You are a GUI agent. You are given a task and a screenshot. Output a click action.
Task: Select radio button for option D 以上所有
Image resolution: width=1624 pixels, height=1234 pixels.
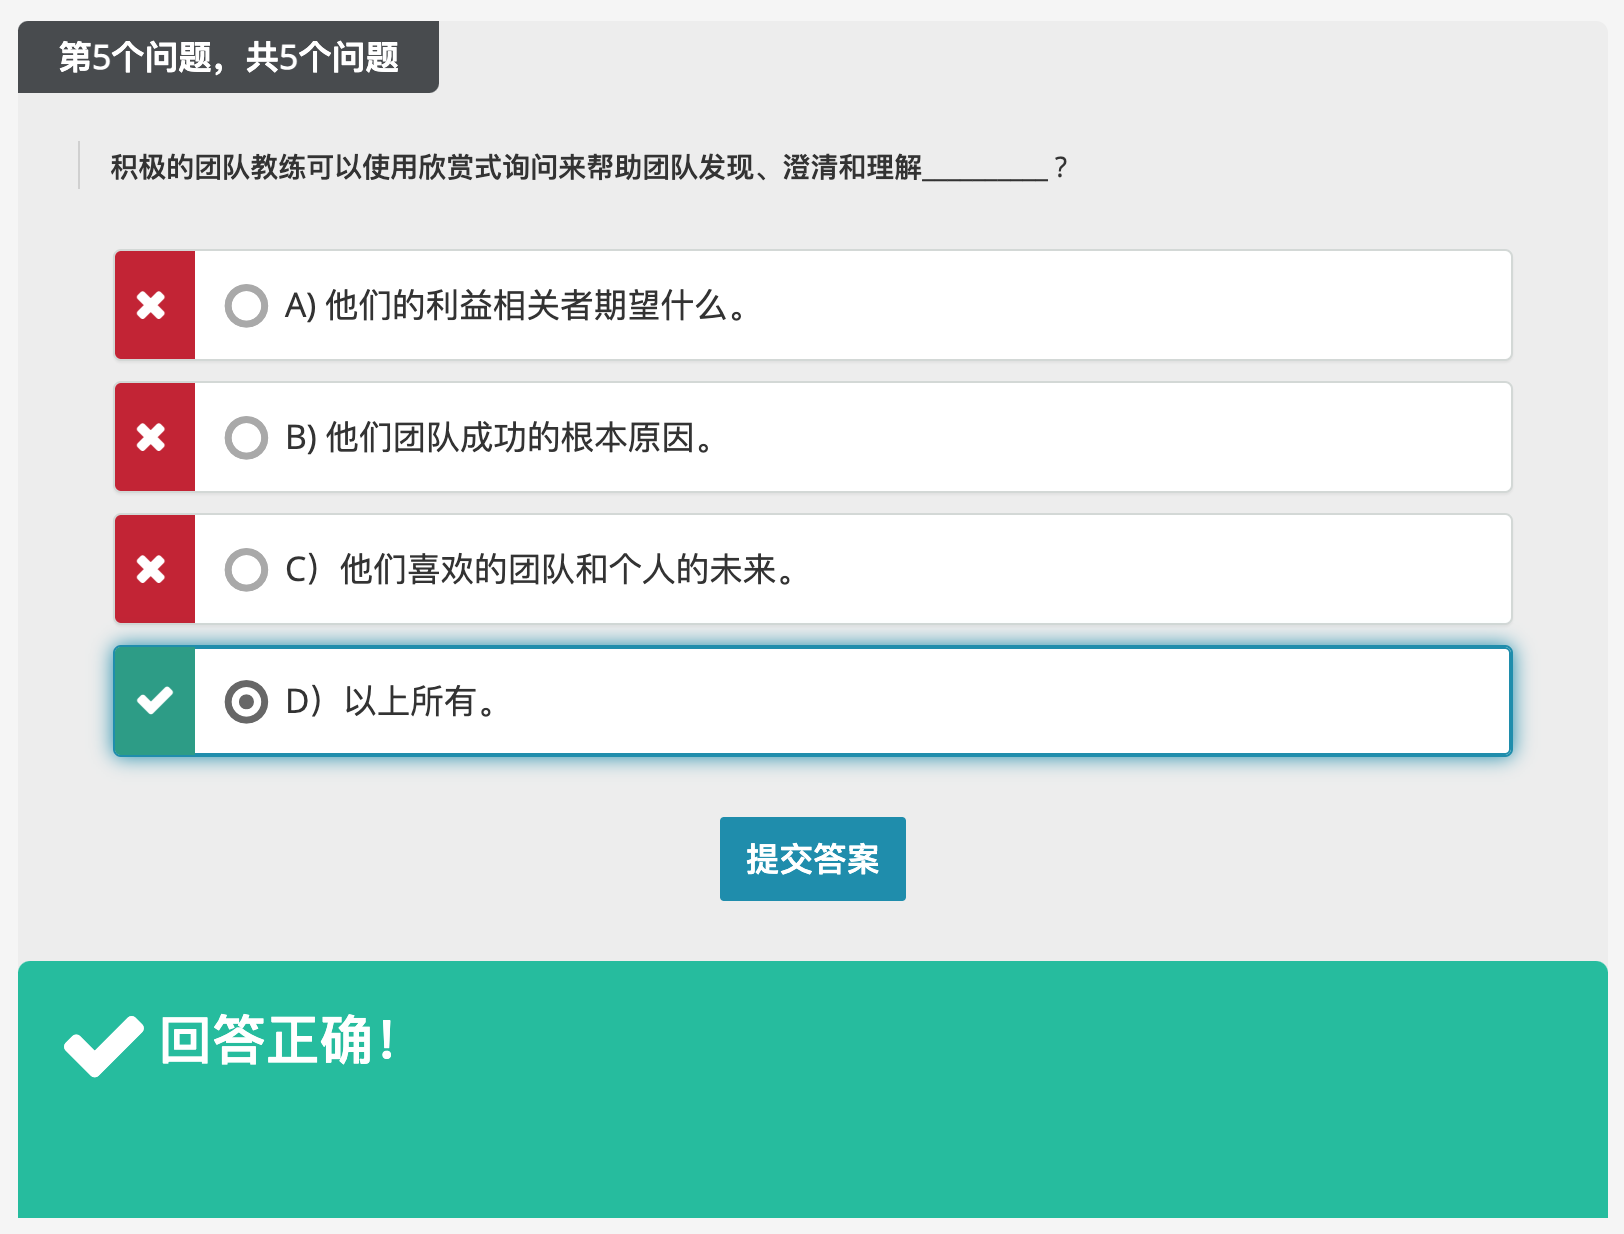point(246,702)
